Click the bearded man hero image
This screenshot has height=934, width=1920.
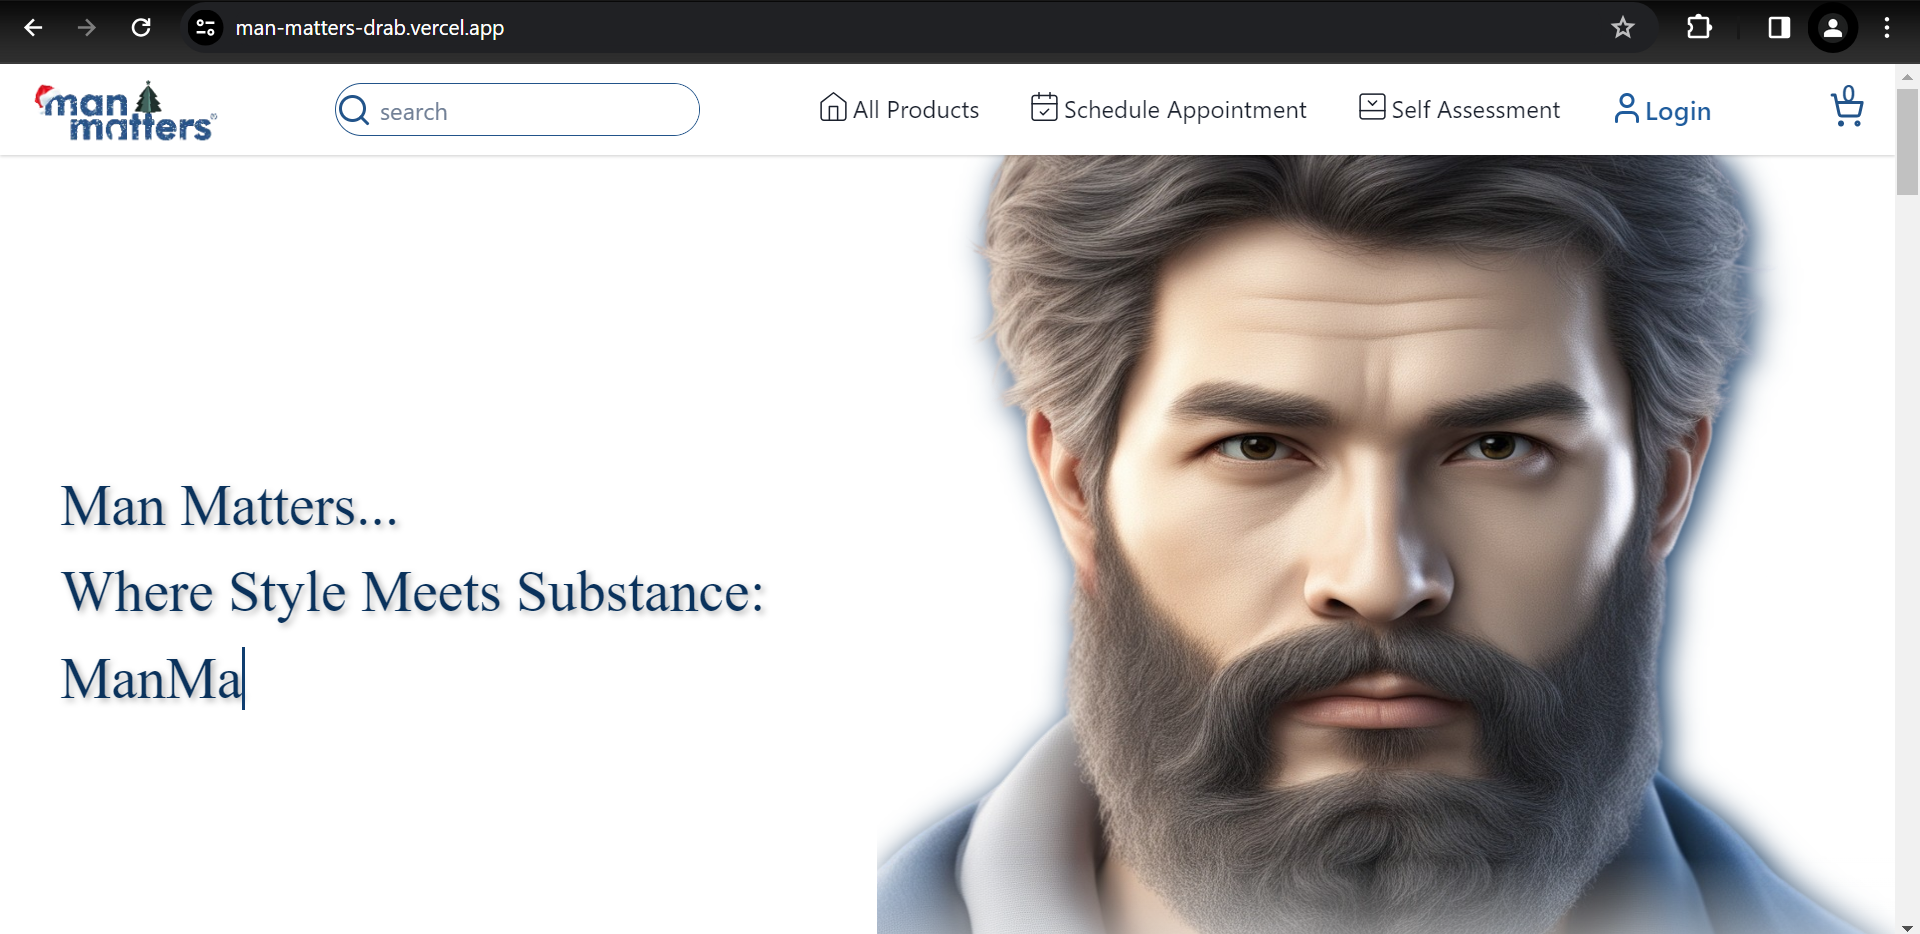1385,545
